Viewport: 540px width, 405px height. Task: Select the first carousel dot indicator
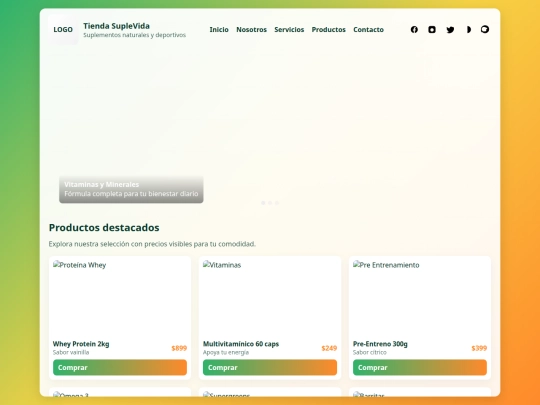[x=263, y=203]
